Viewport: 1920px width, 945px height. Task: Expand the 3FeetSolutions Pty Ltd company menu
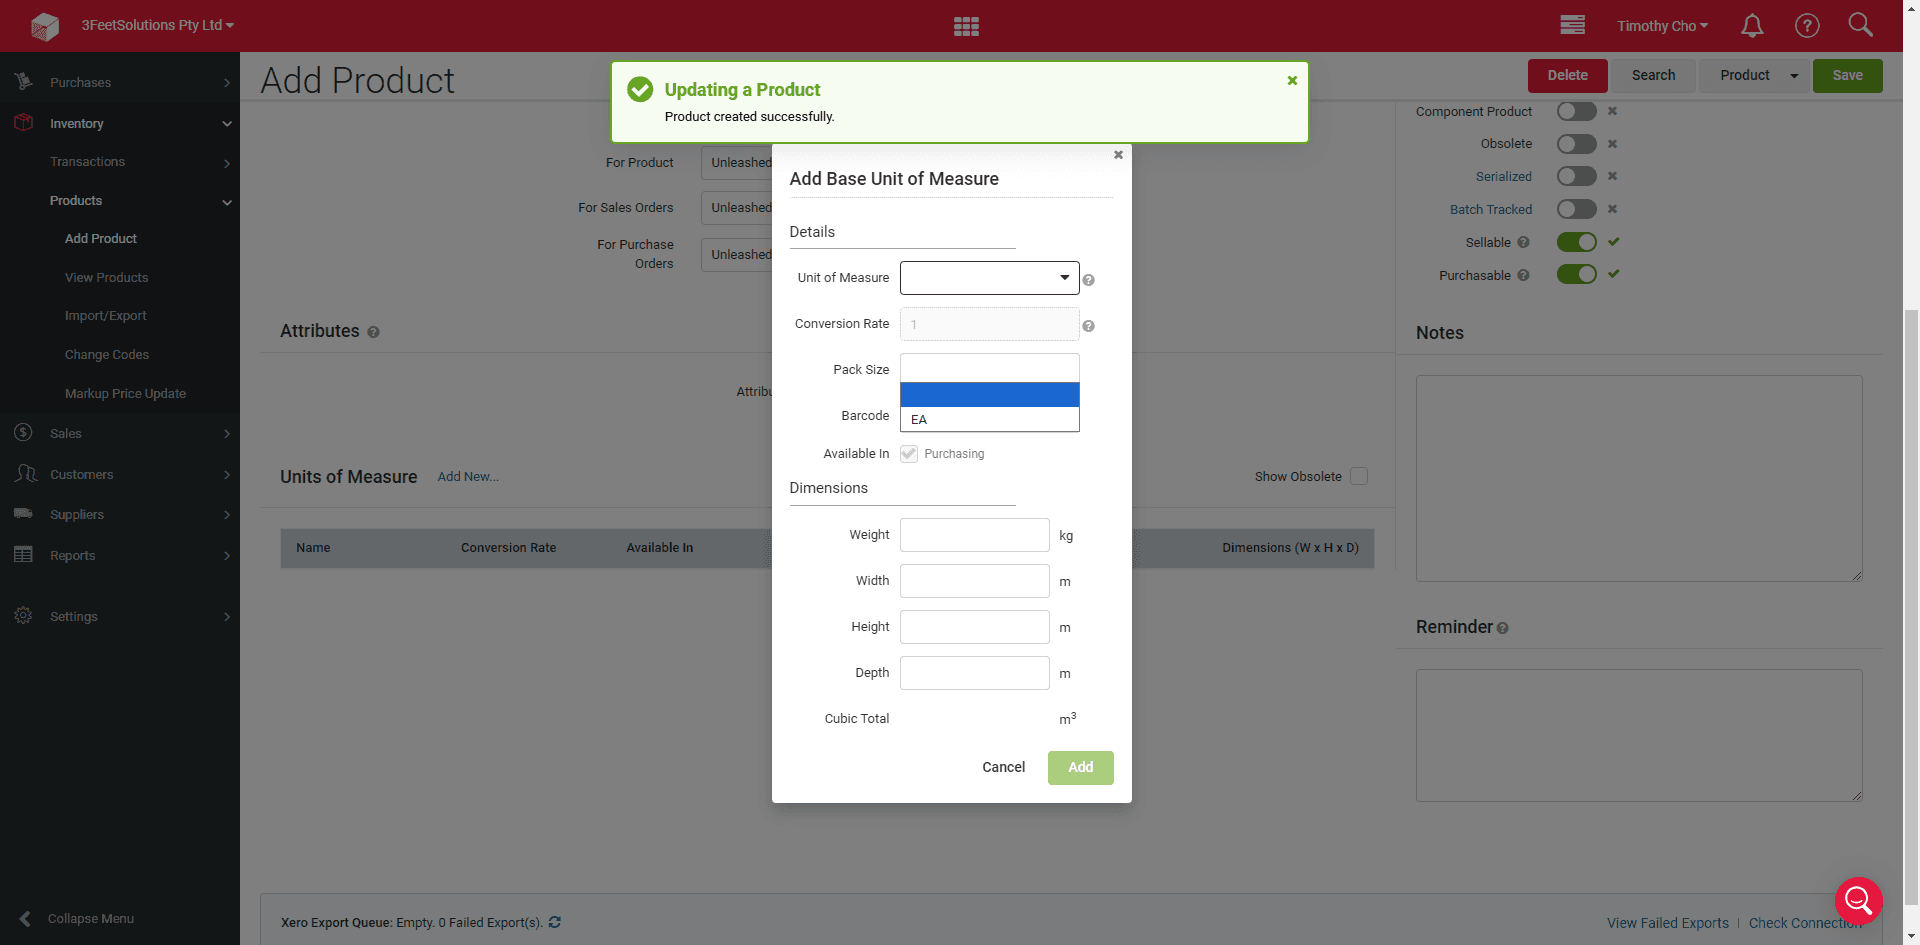coord(157,25)
